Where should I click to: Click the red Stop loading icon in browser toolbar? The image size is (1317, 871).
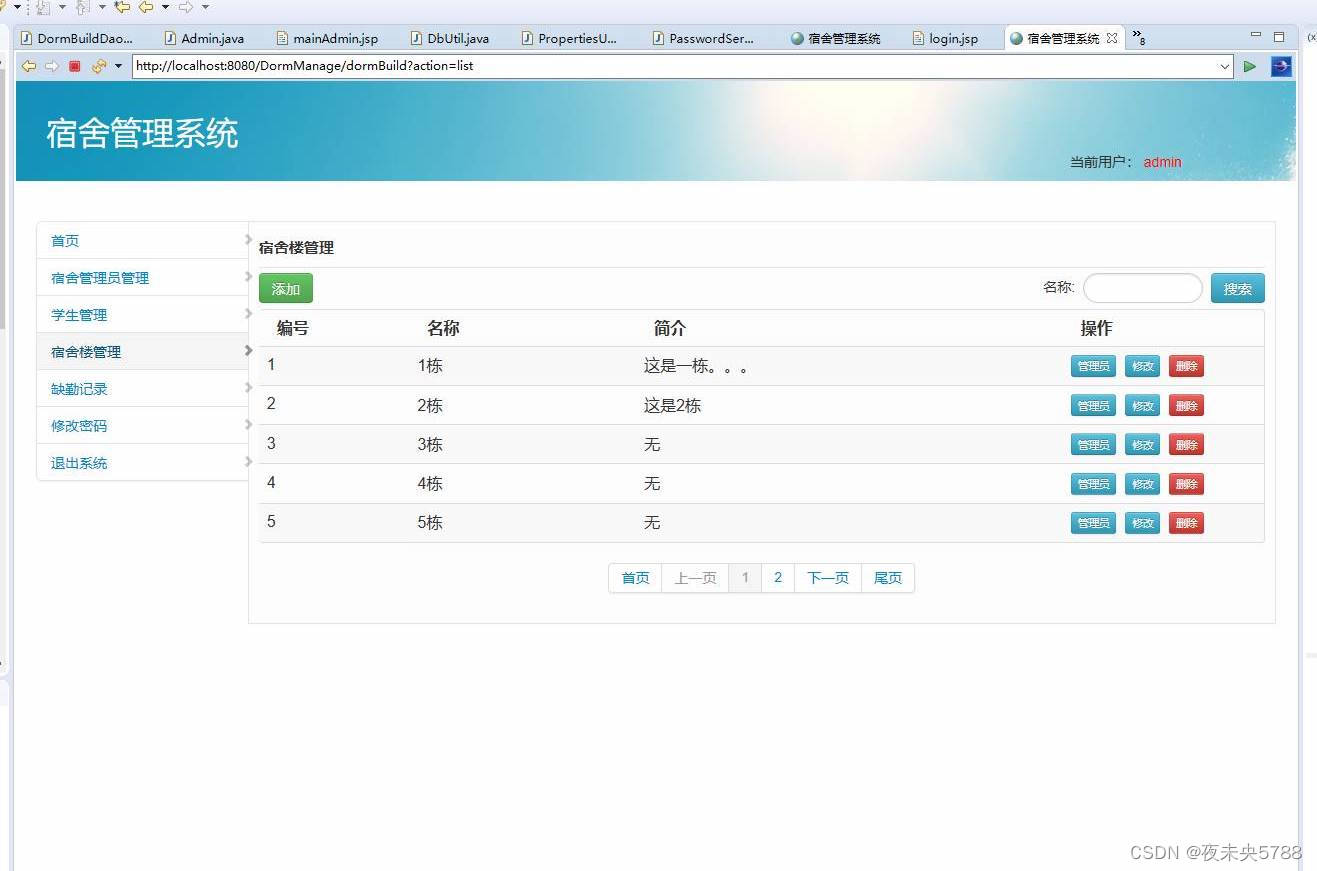click(73, 66)
